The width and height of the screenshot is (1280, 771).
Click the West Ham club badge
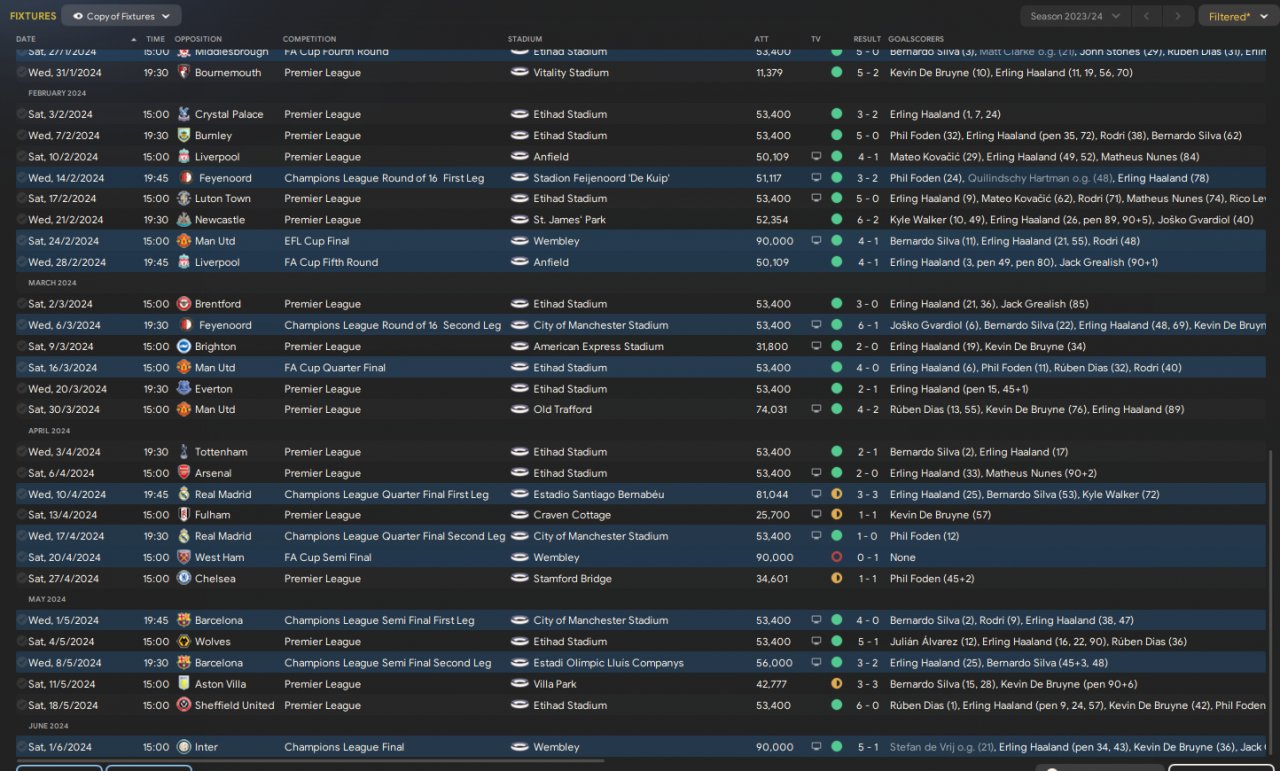click(184, 557)
